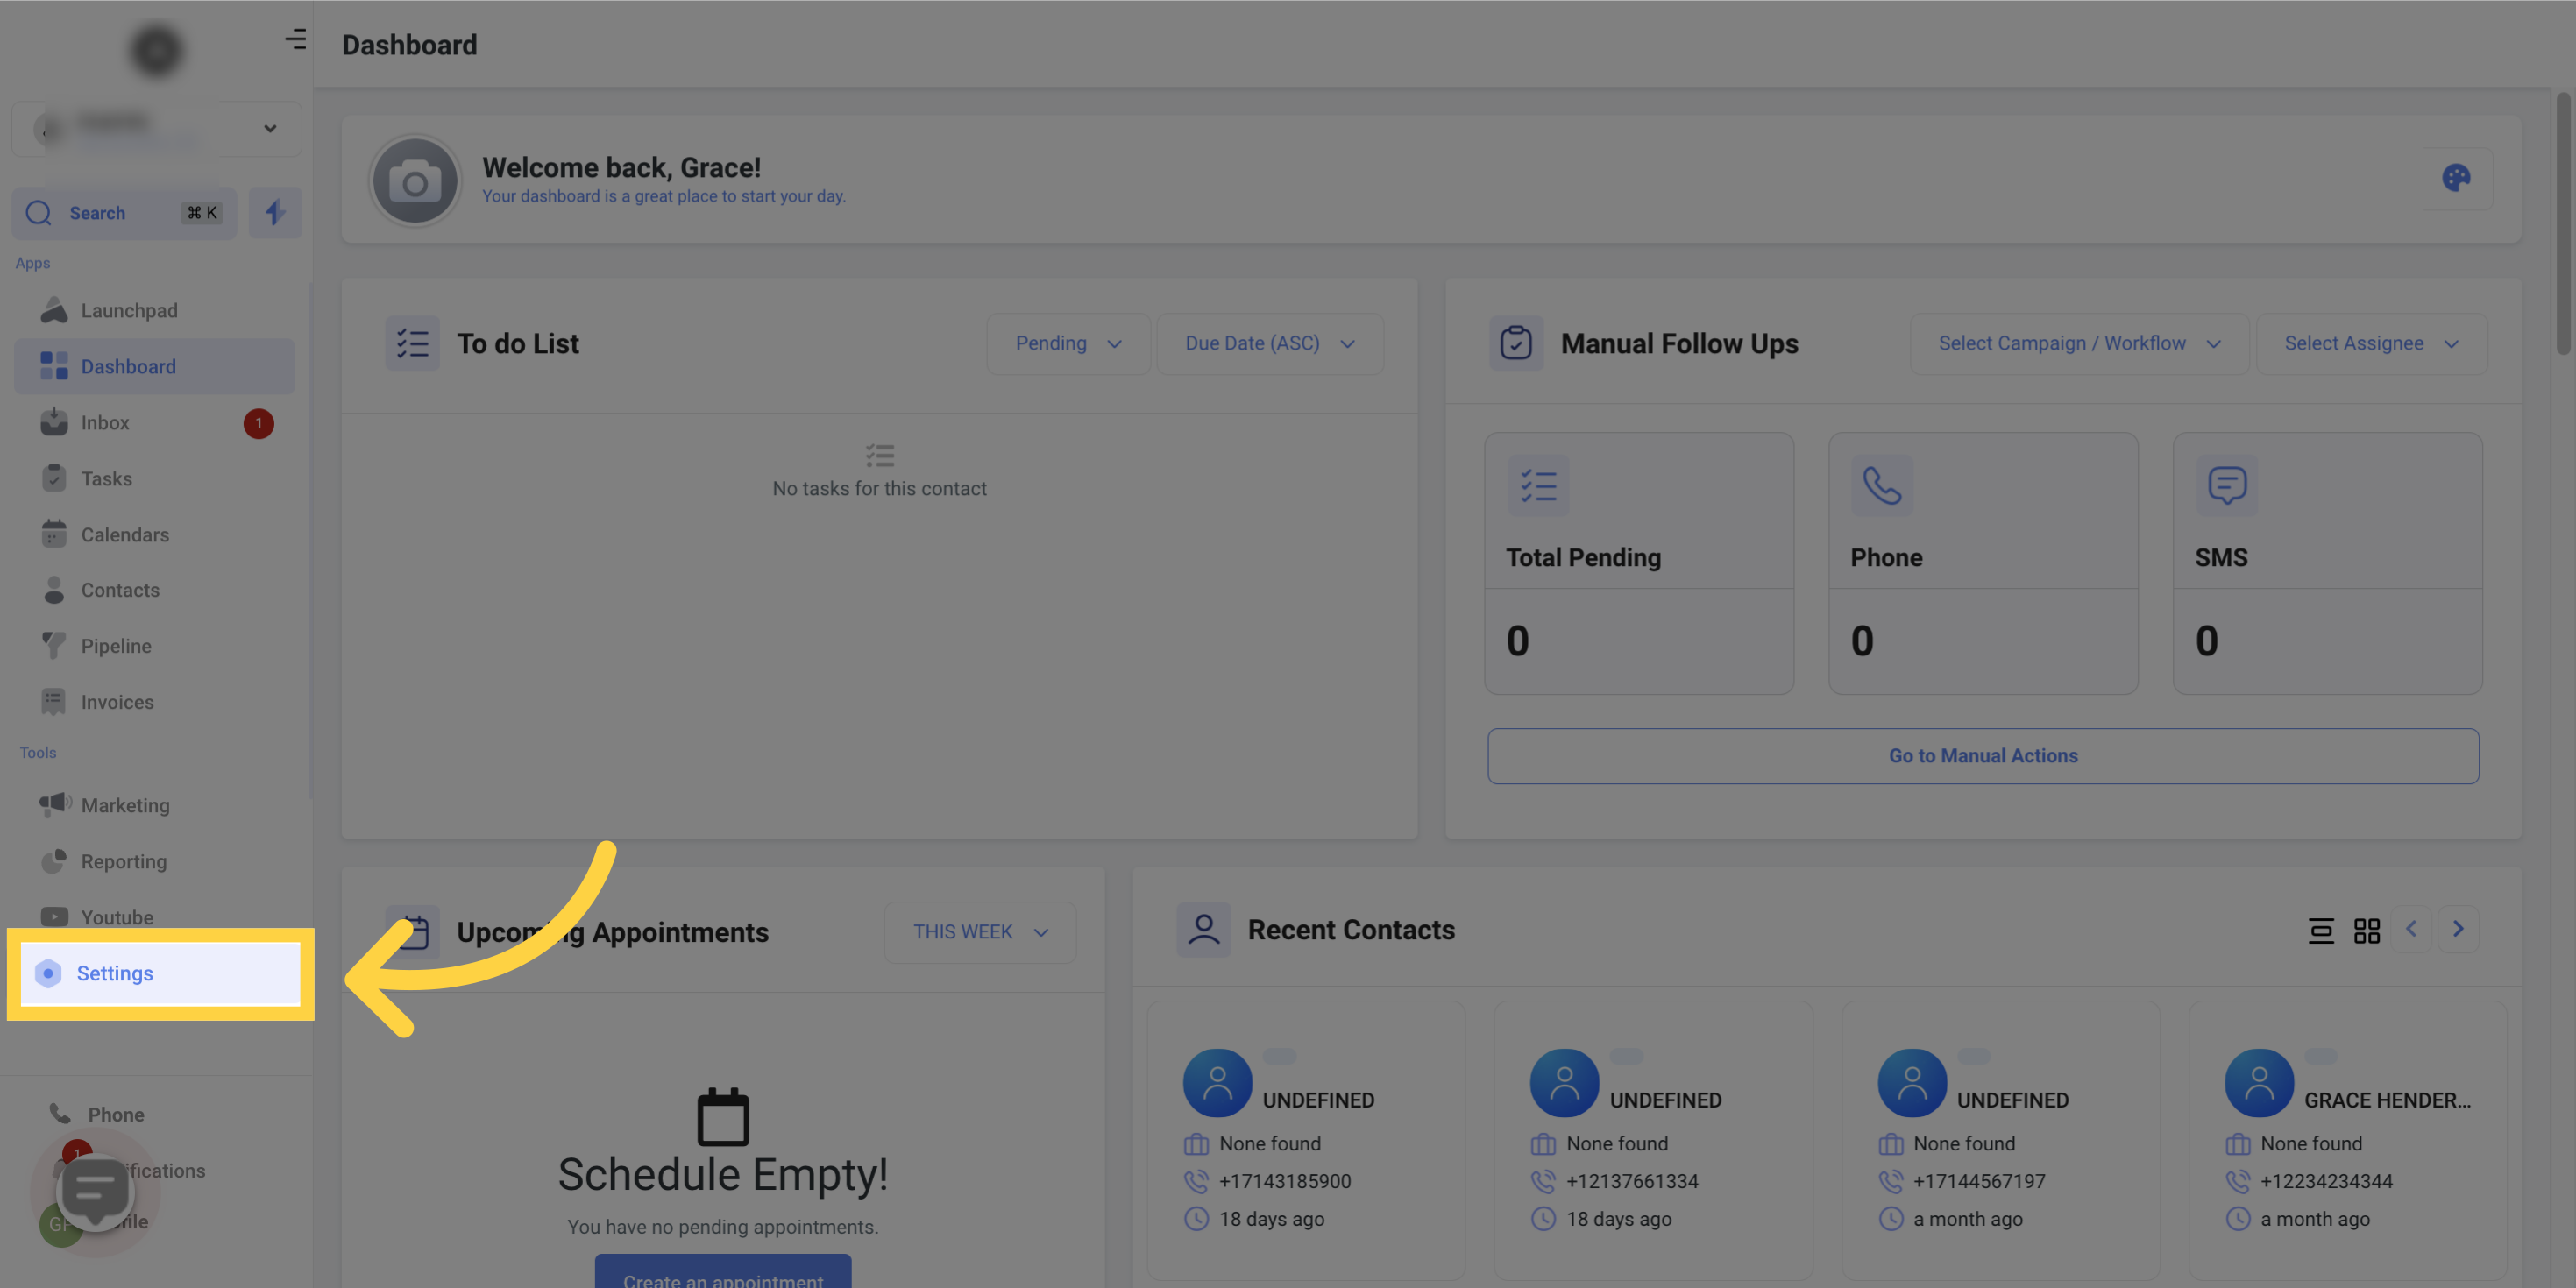This screenshot has width=2576, height=1288.
Task: Click phone number +12137661334
Action: tap(1632, 1181)
